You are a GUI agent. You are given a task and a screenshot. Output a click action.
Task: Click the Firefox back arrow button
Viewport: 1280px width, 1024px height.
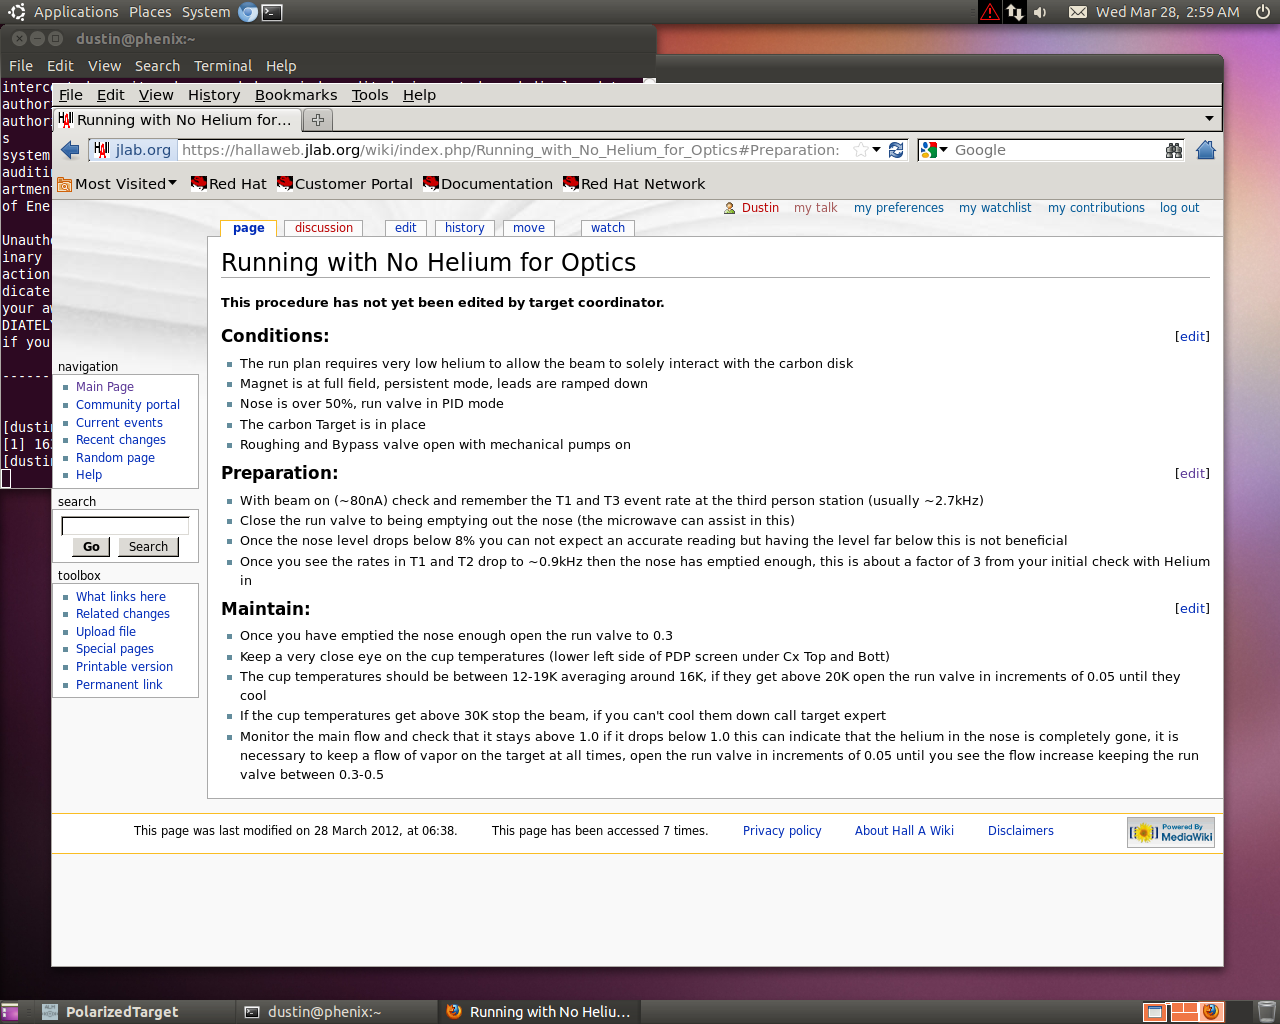pyautogui.click(x=70, y=150)
